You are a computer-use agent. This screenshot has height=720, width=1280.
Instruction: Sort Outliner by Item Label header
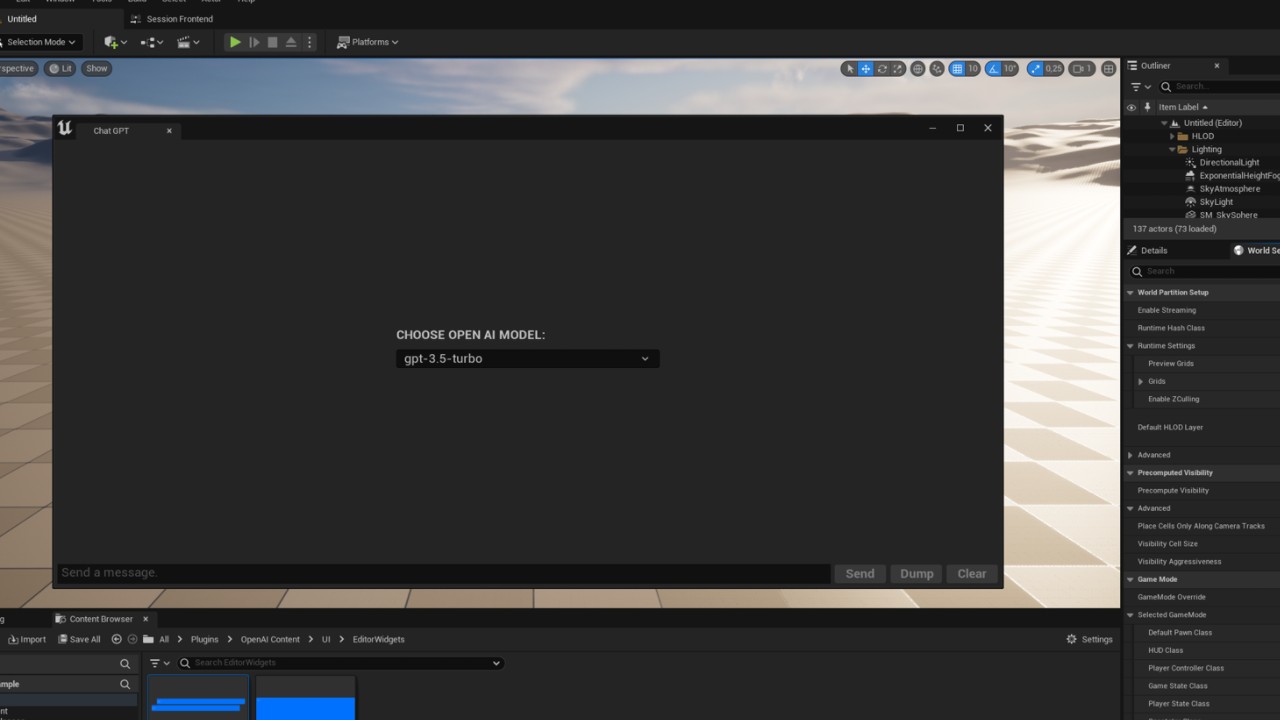[x=1183, y=107]
